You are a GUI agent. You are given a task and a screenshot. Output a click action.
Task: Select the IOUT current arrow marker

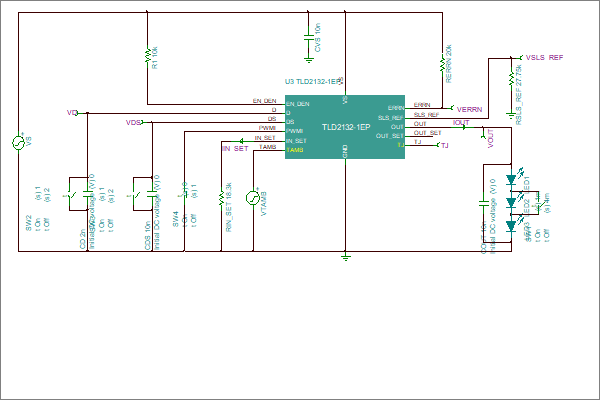click(x=464, y=127)
